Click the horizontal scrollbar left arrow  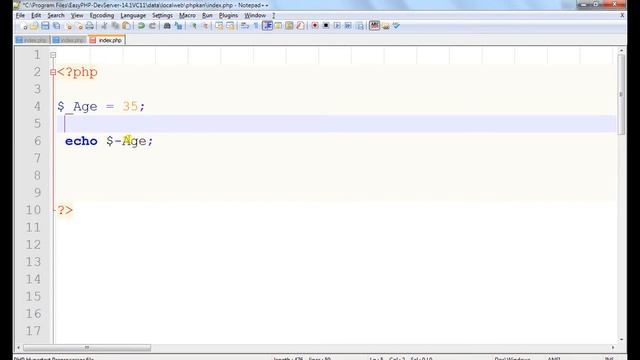tap(18, 348)
